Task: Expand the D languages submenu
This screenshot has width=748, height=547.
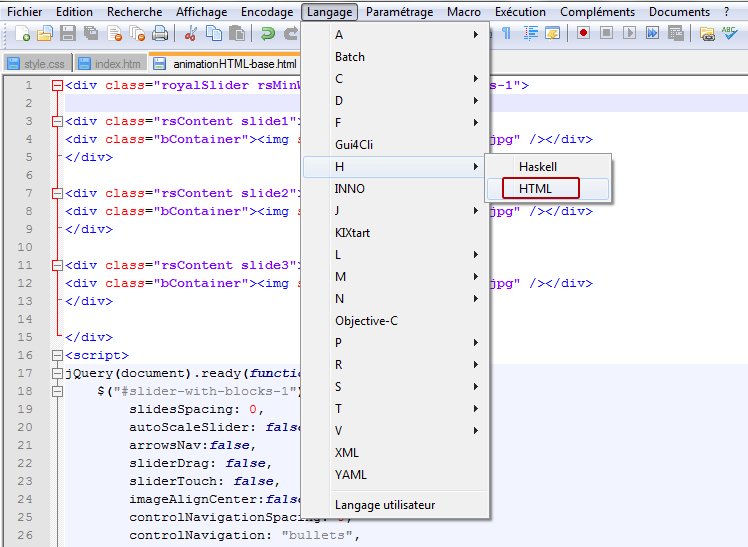Action: (395, 101)
